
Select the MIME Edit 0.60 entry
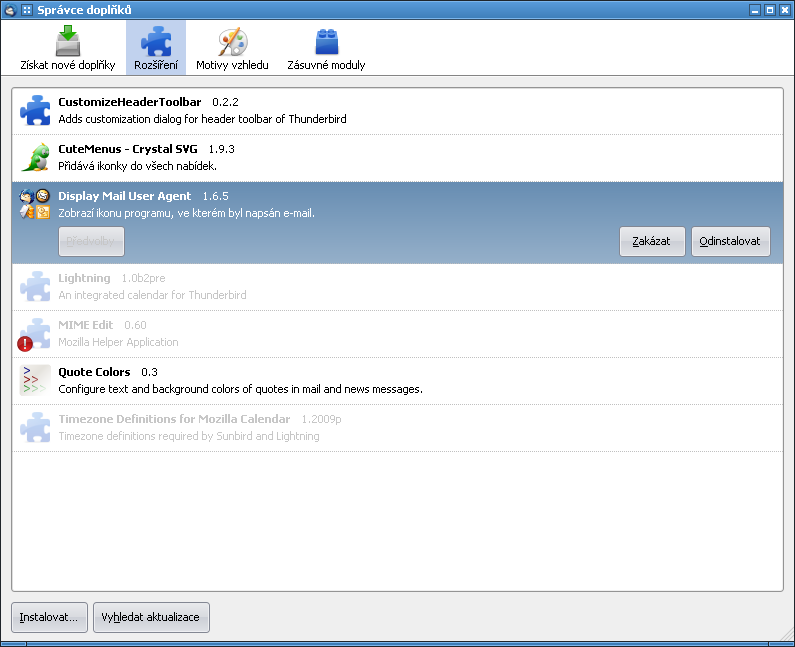[398, 334]
